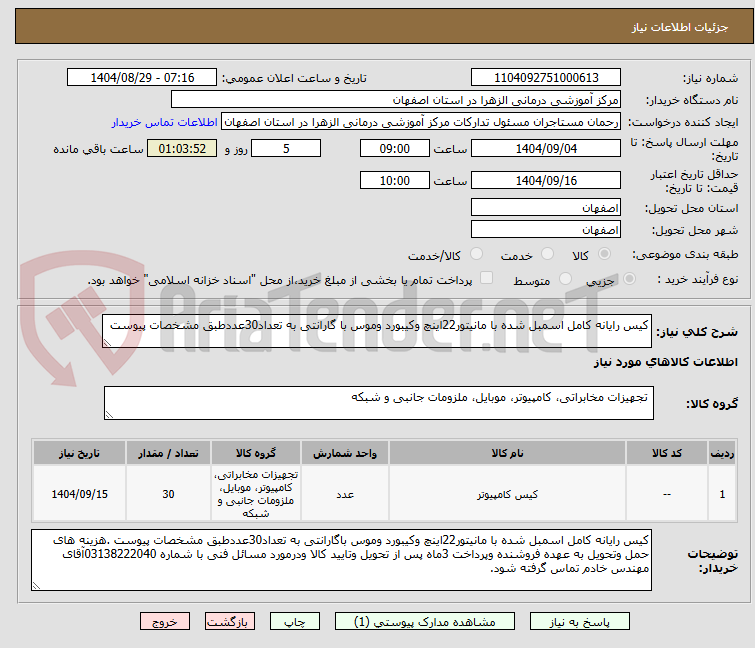The image size is (755, 648).
Task: Click the تعداد / مقدار column header
Action: (168, 453)
